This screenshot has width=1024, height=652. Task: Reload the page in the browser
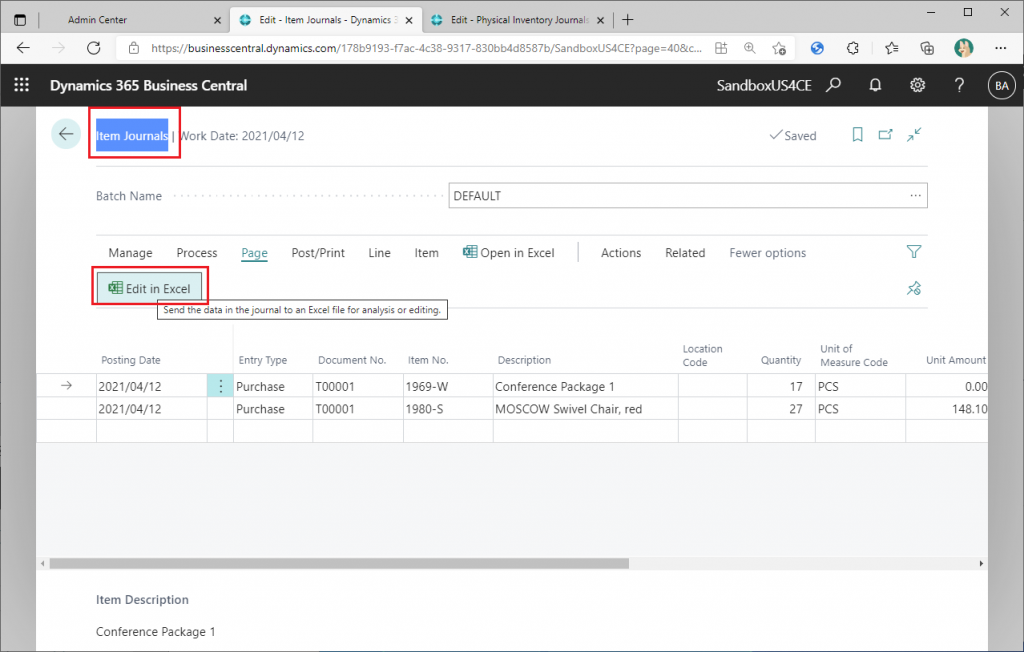94,48
